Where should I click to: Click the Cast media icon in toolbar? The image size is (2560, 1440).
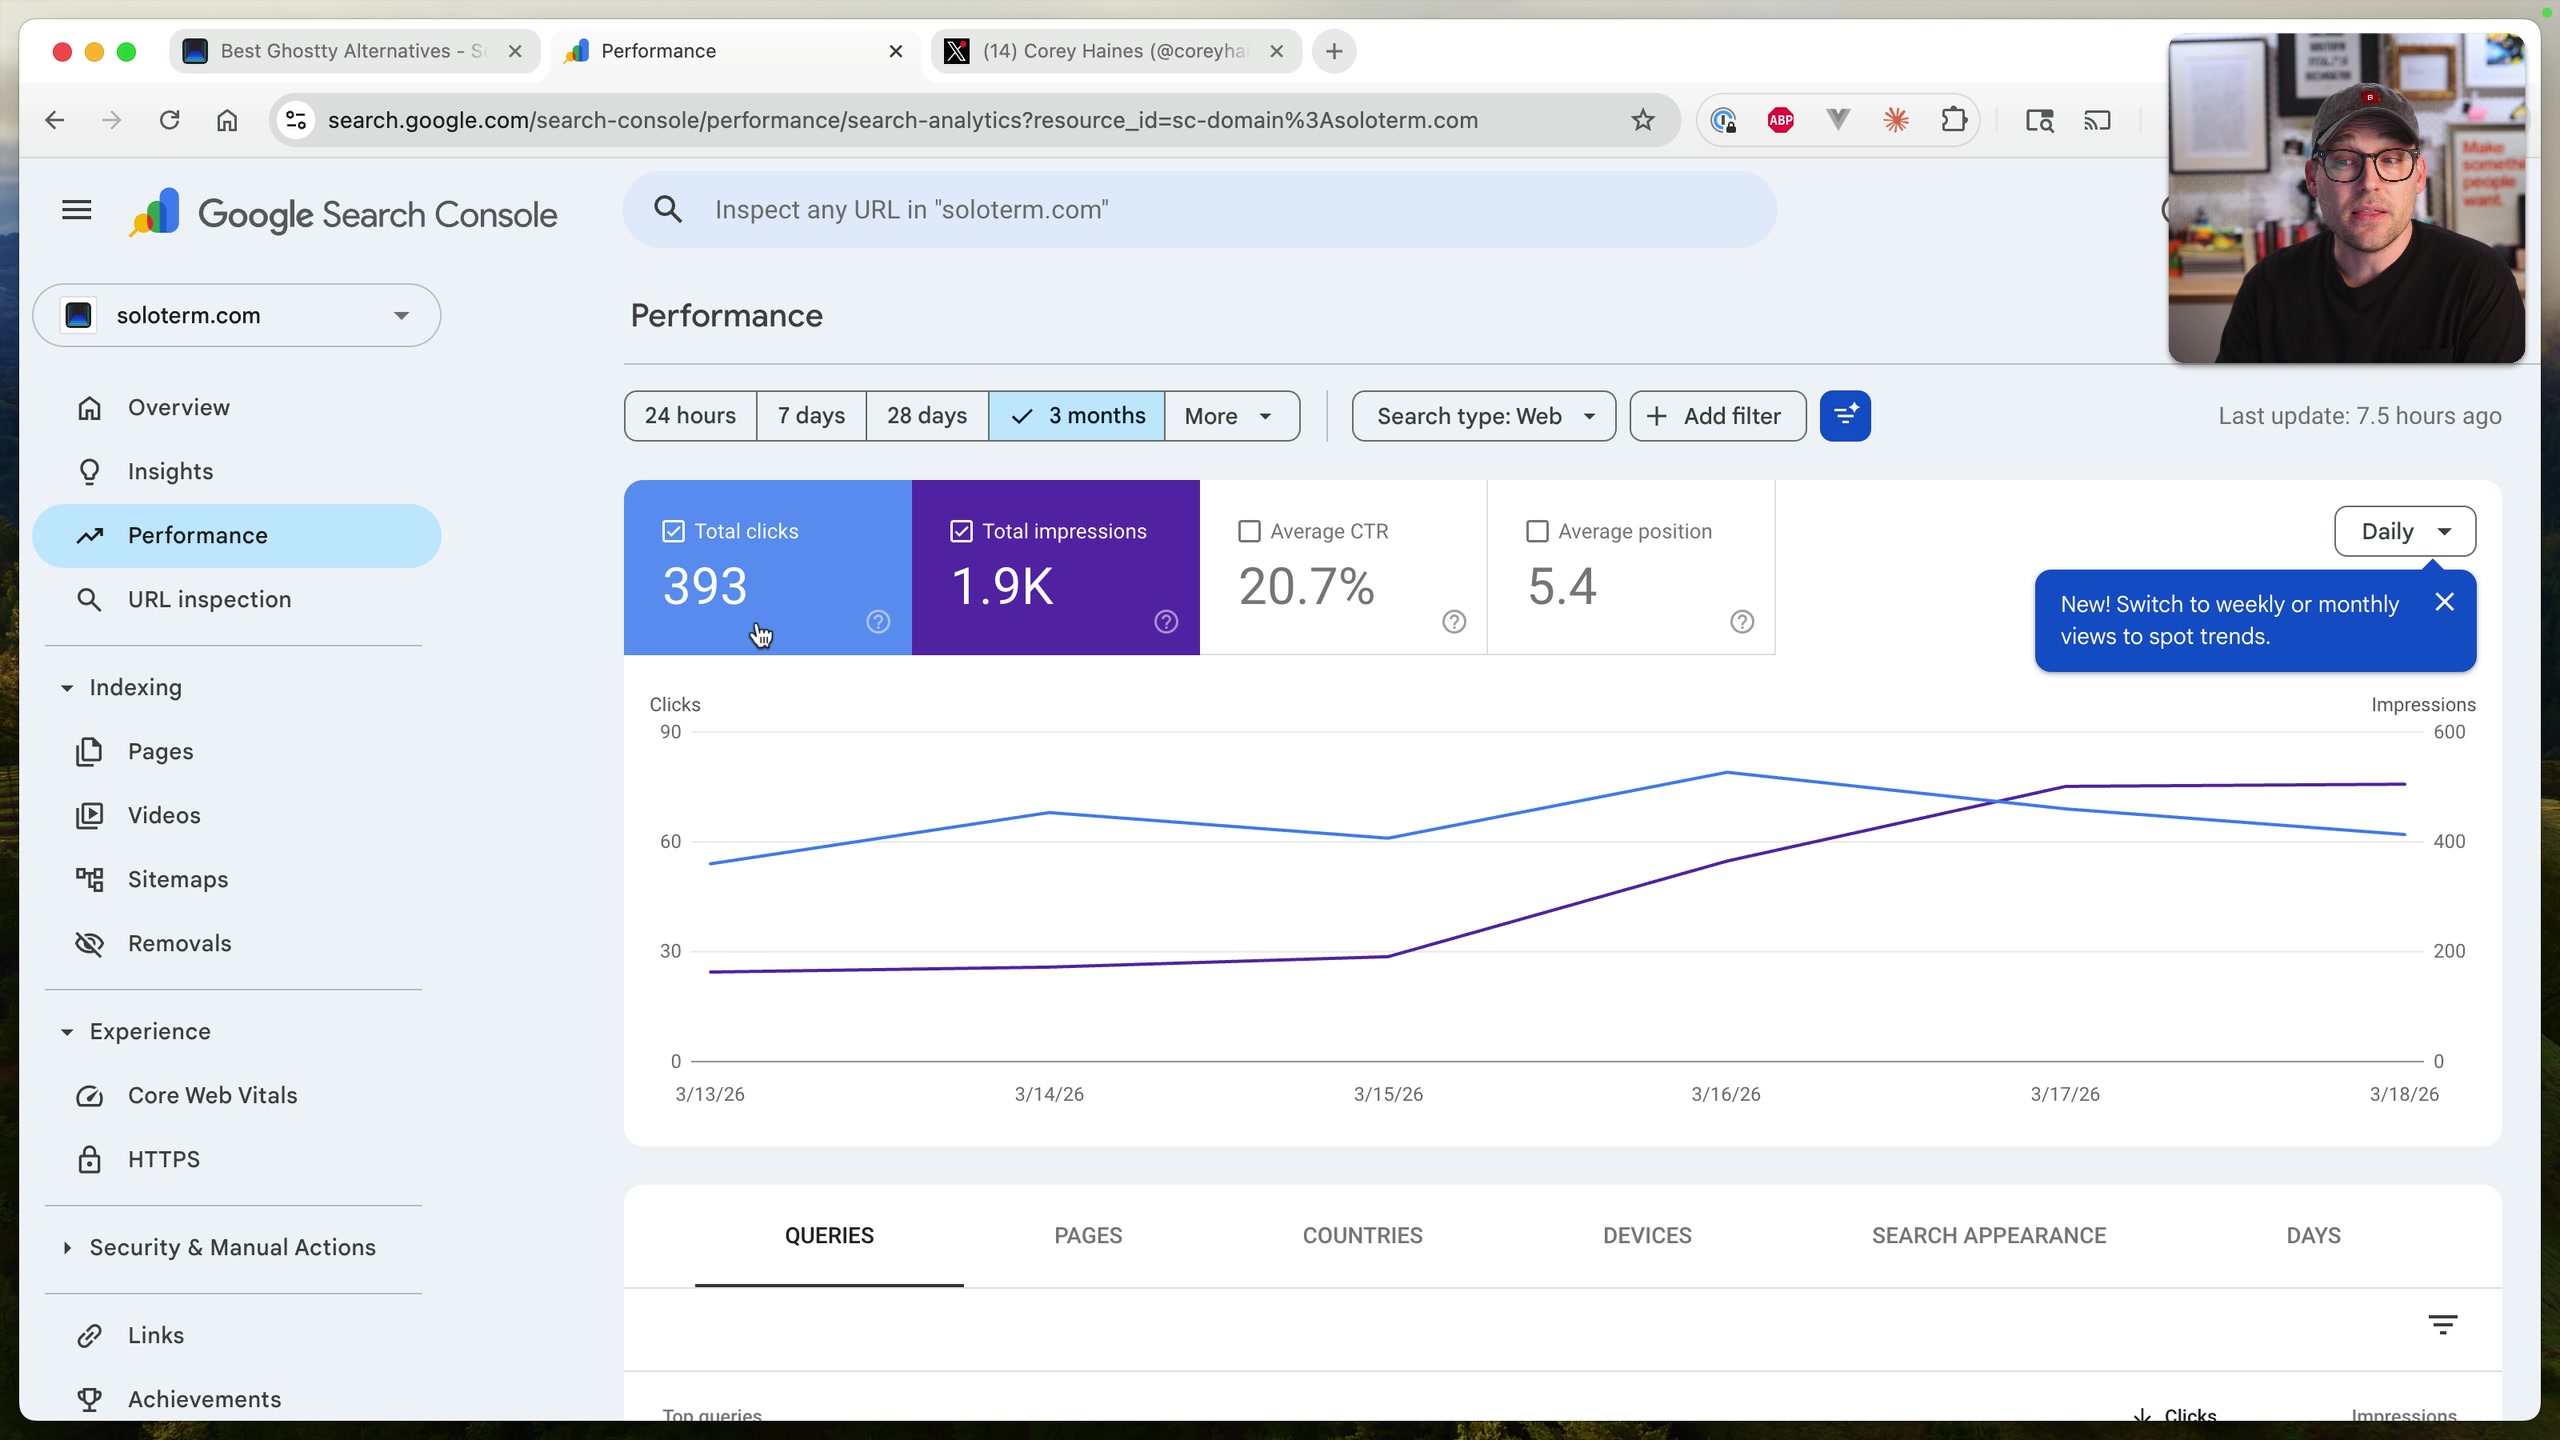click(2097, 121)
